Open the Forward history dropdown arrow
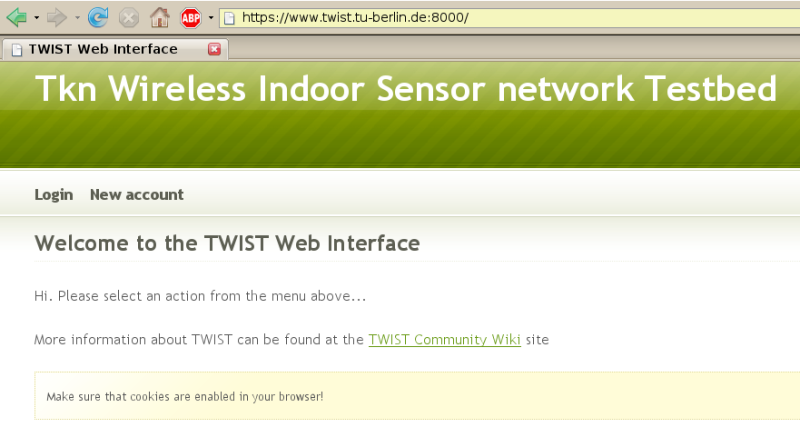Image resolution: width=800 pixels, height=437 pixels. [x=77, y=18]
